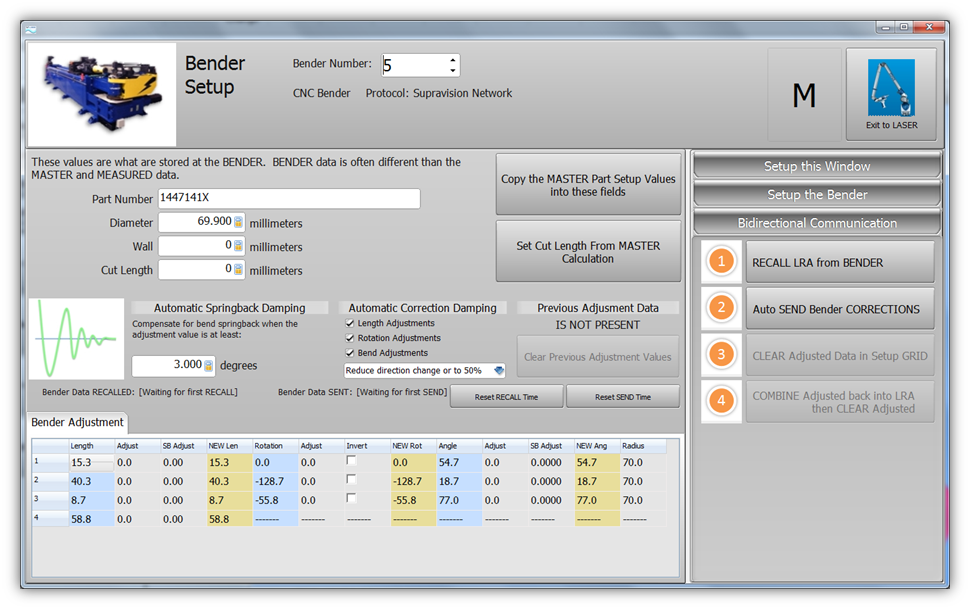The image size is (970, 609).
Task: Click in the Part Number text field
Action: tap(288, 199)
